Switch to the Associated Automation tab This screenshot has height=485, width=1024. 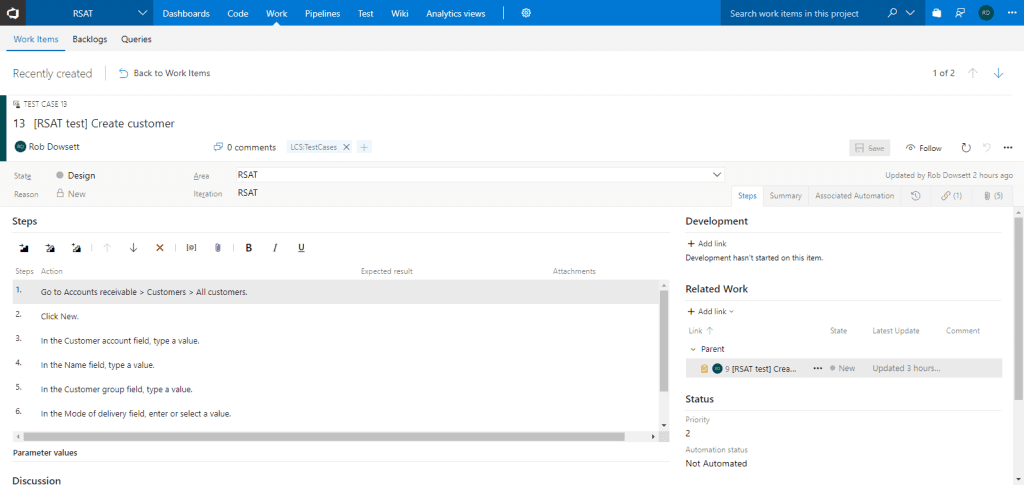pos(853,196)
